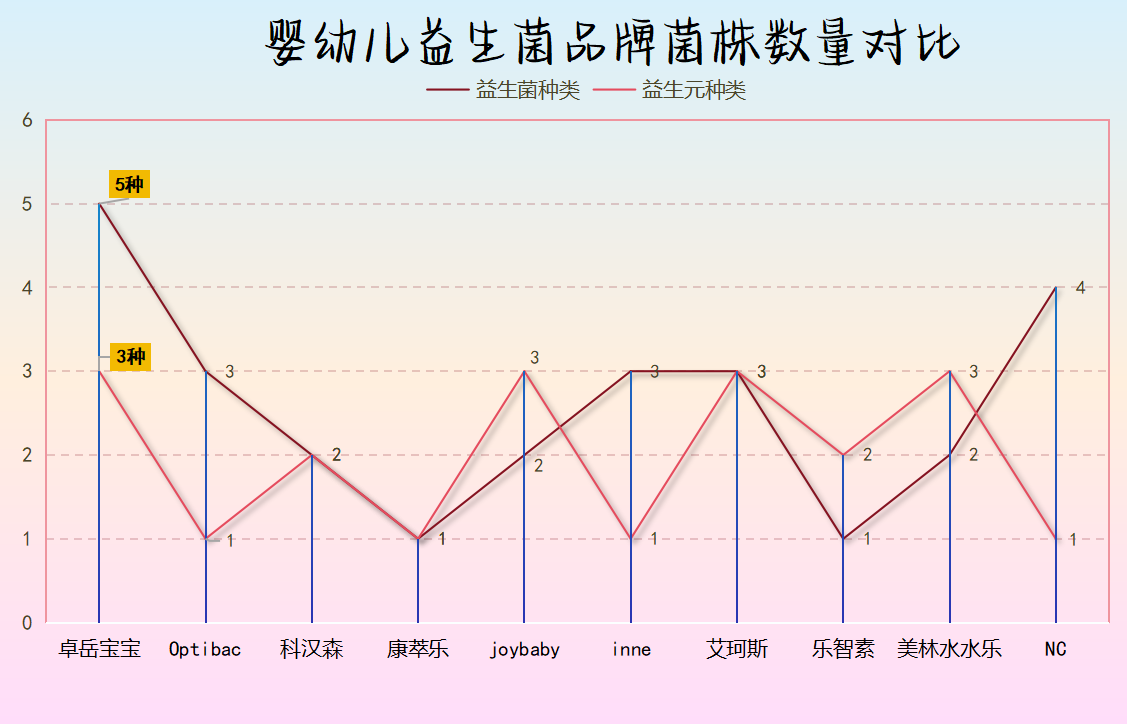The height and width of the screenshot is (724, 1127).
Task: Click the pink-red 益生元种类 legend line marker
Action: pos(614,90)
